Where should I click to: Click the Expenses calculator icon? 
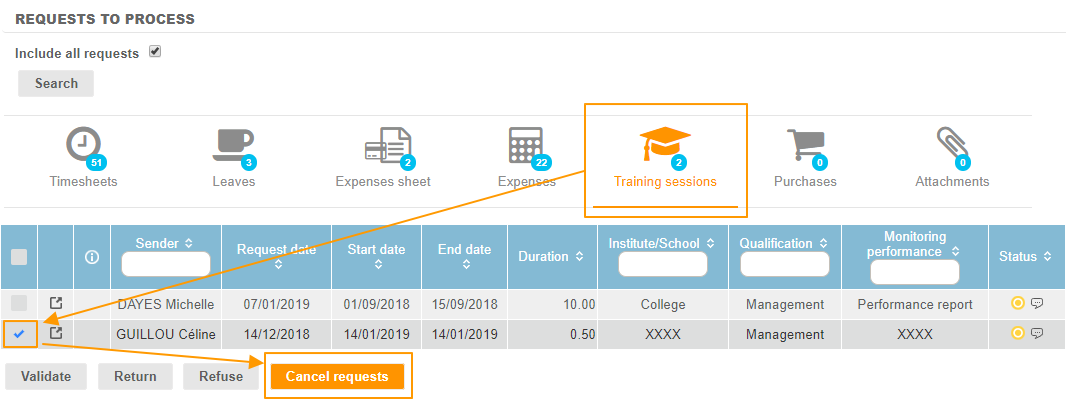(527, 147)
